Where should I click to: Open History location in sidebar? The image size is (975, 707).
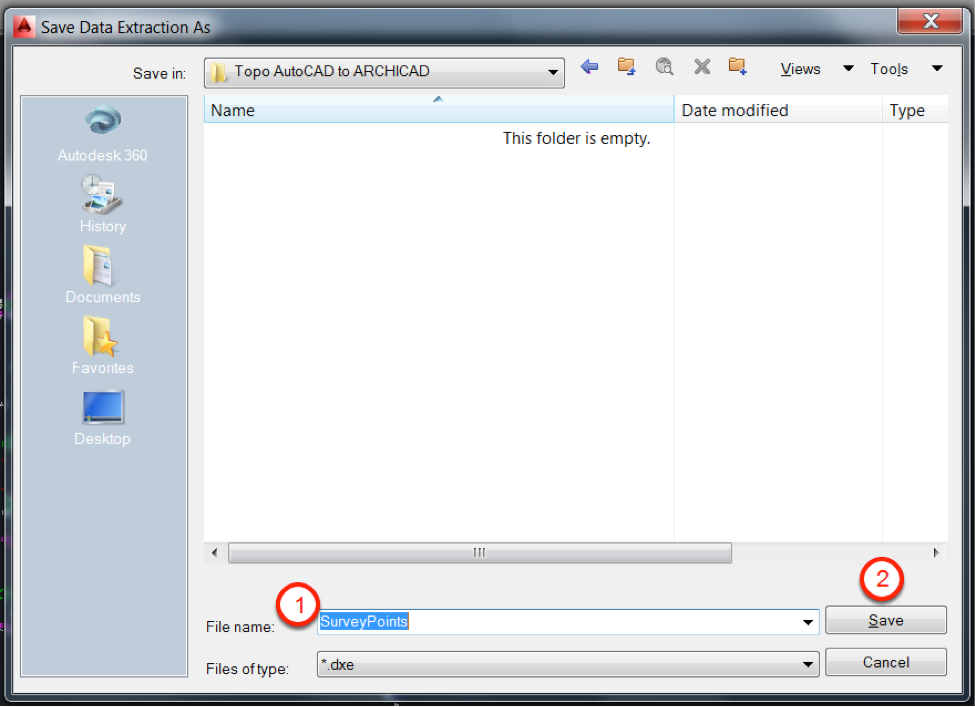(x=103, y=204)
